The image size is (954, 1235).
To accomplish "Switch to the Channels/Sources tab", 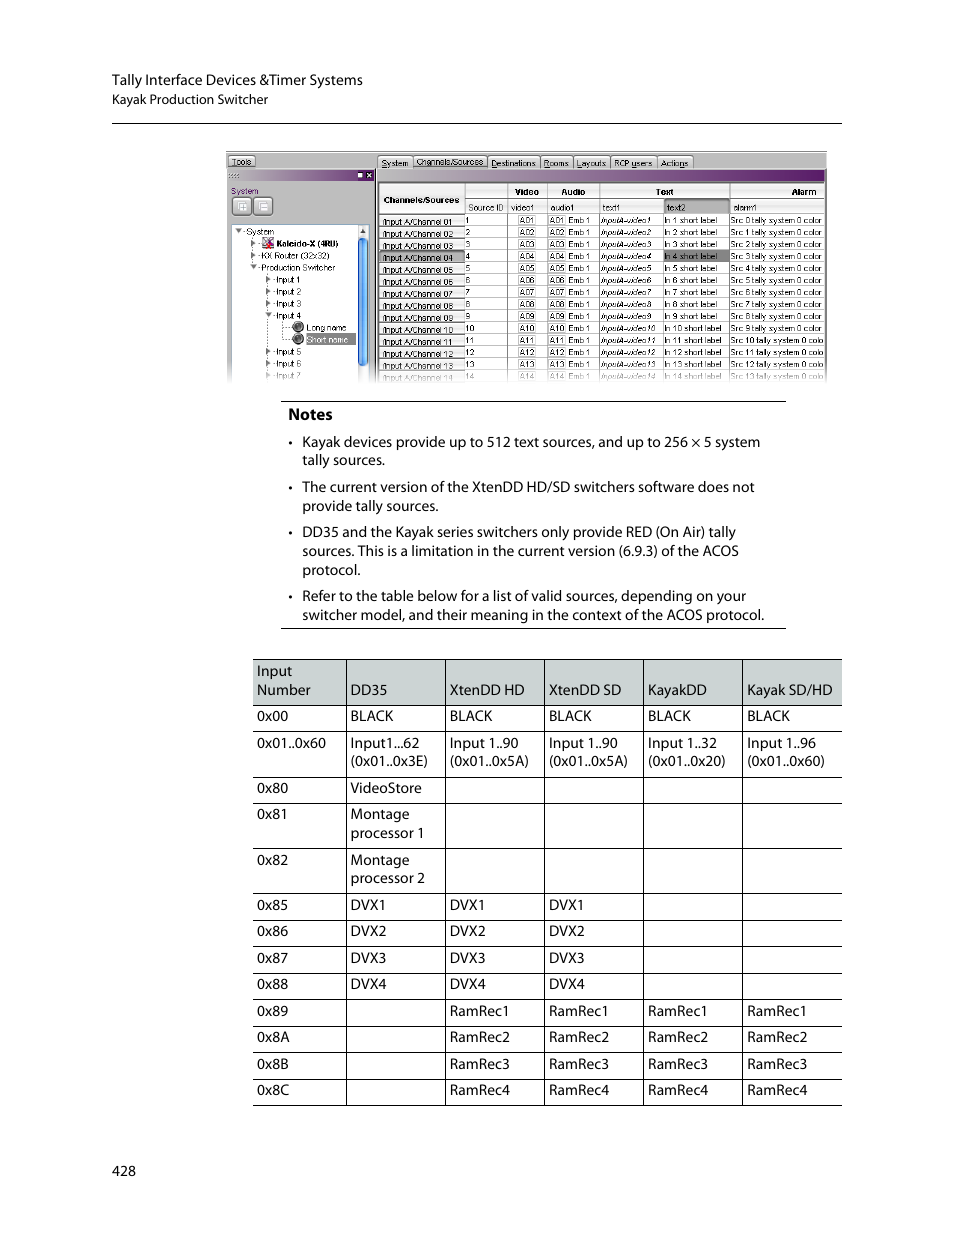I will (x=450, y=162).
